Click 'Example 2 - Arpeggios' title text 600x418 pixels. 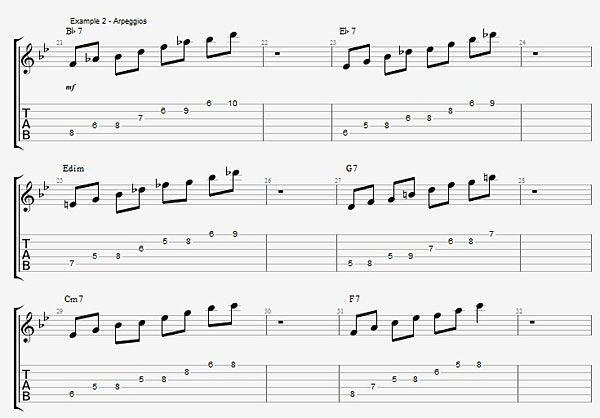(108, 21)
